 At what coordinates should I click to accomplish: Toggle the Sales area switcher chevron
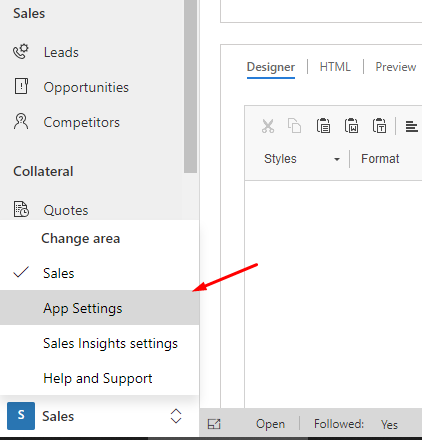(176, 416)
